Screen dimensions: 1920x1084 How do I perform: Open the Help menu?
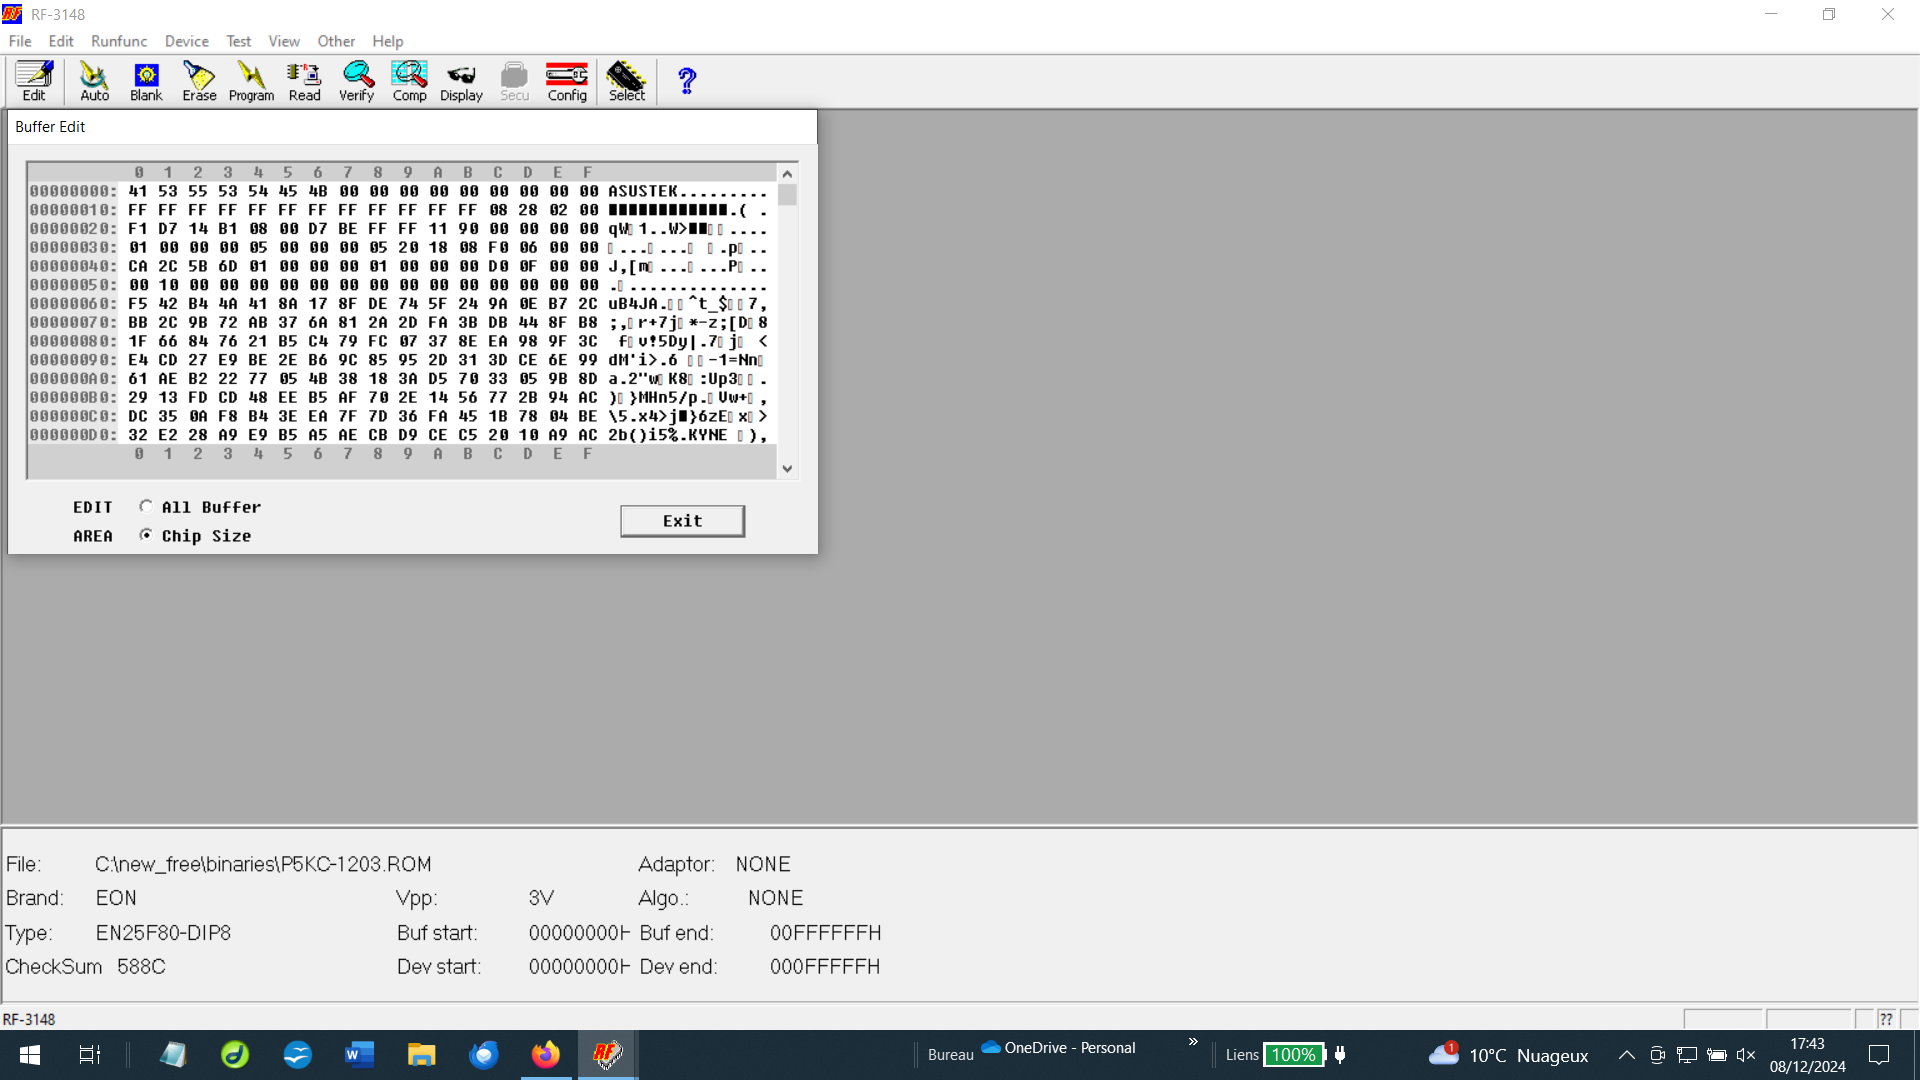pos(388,41)
